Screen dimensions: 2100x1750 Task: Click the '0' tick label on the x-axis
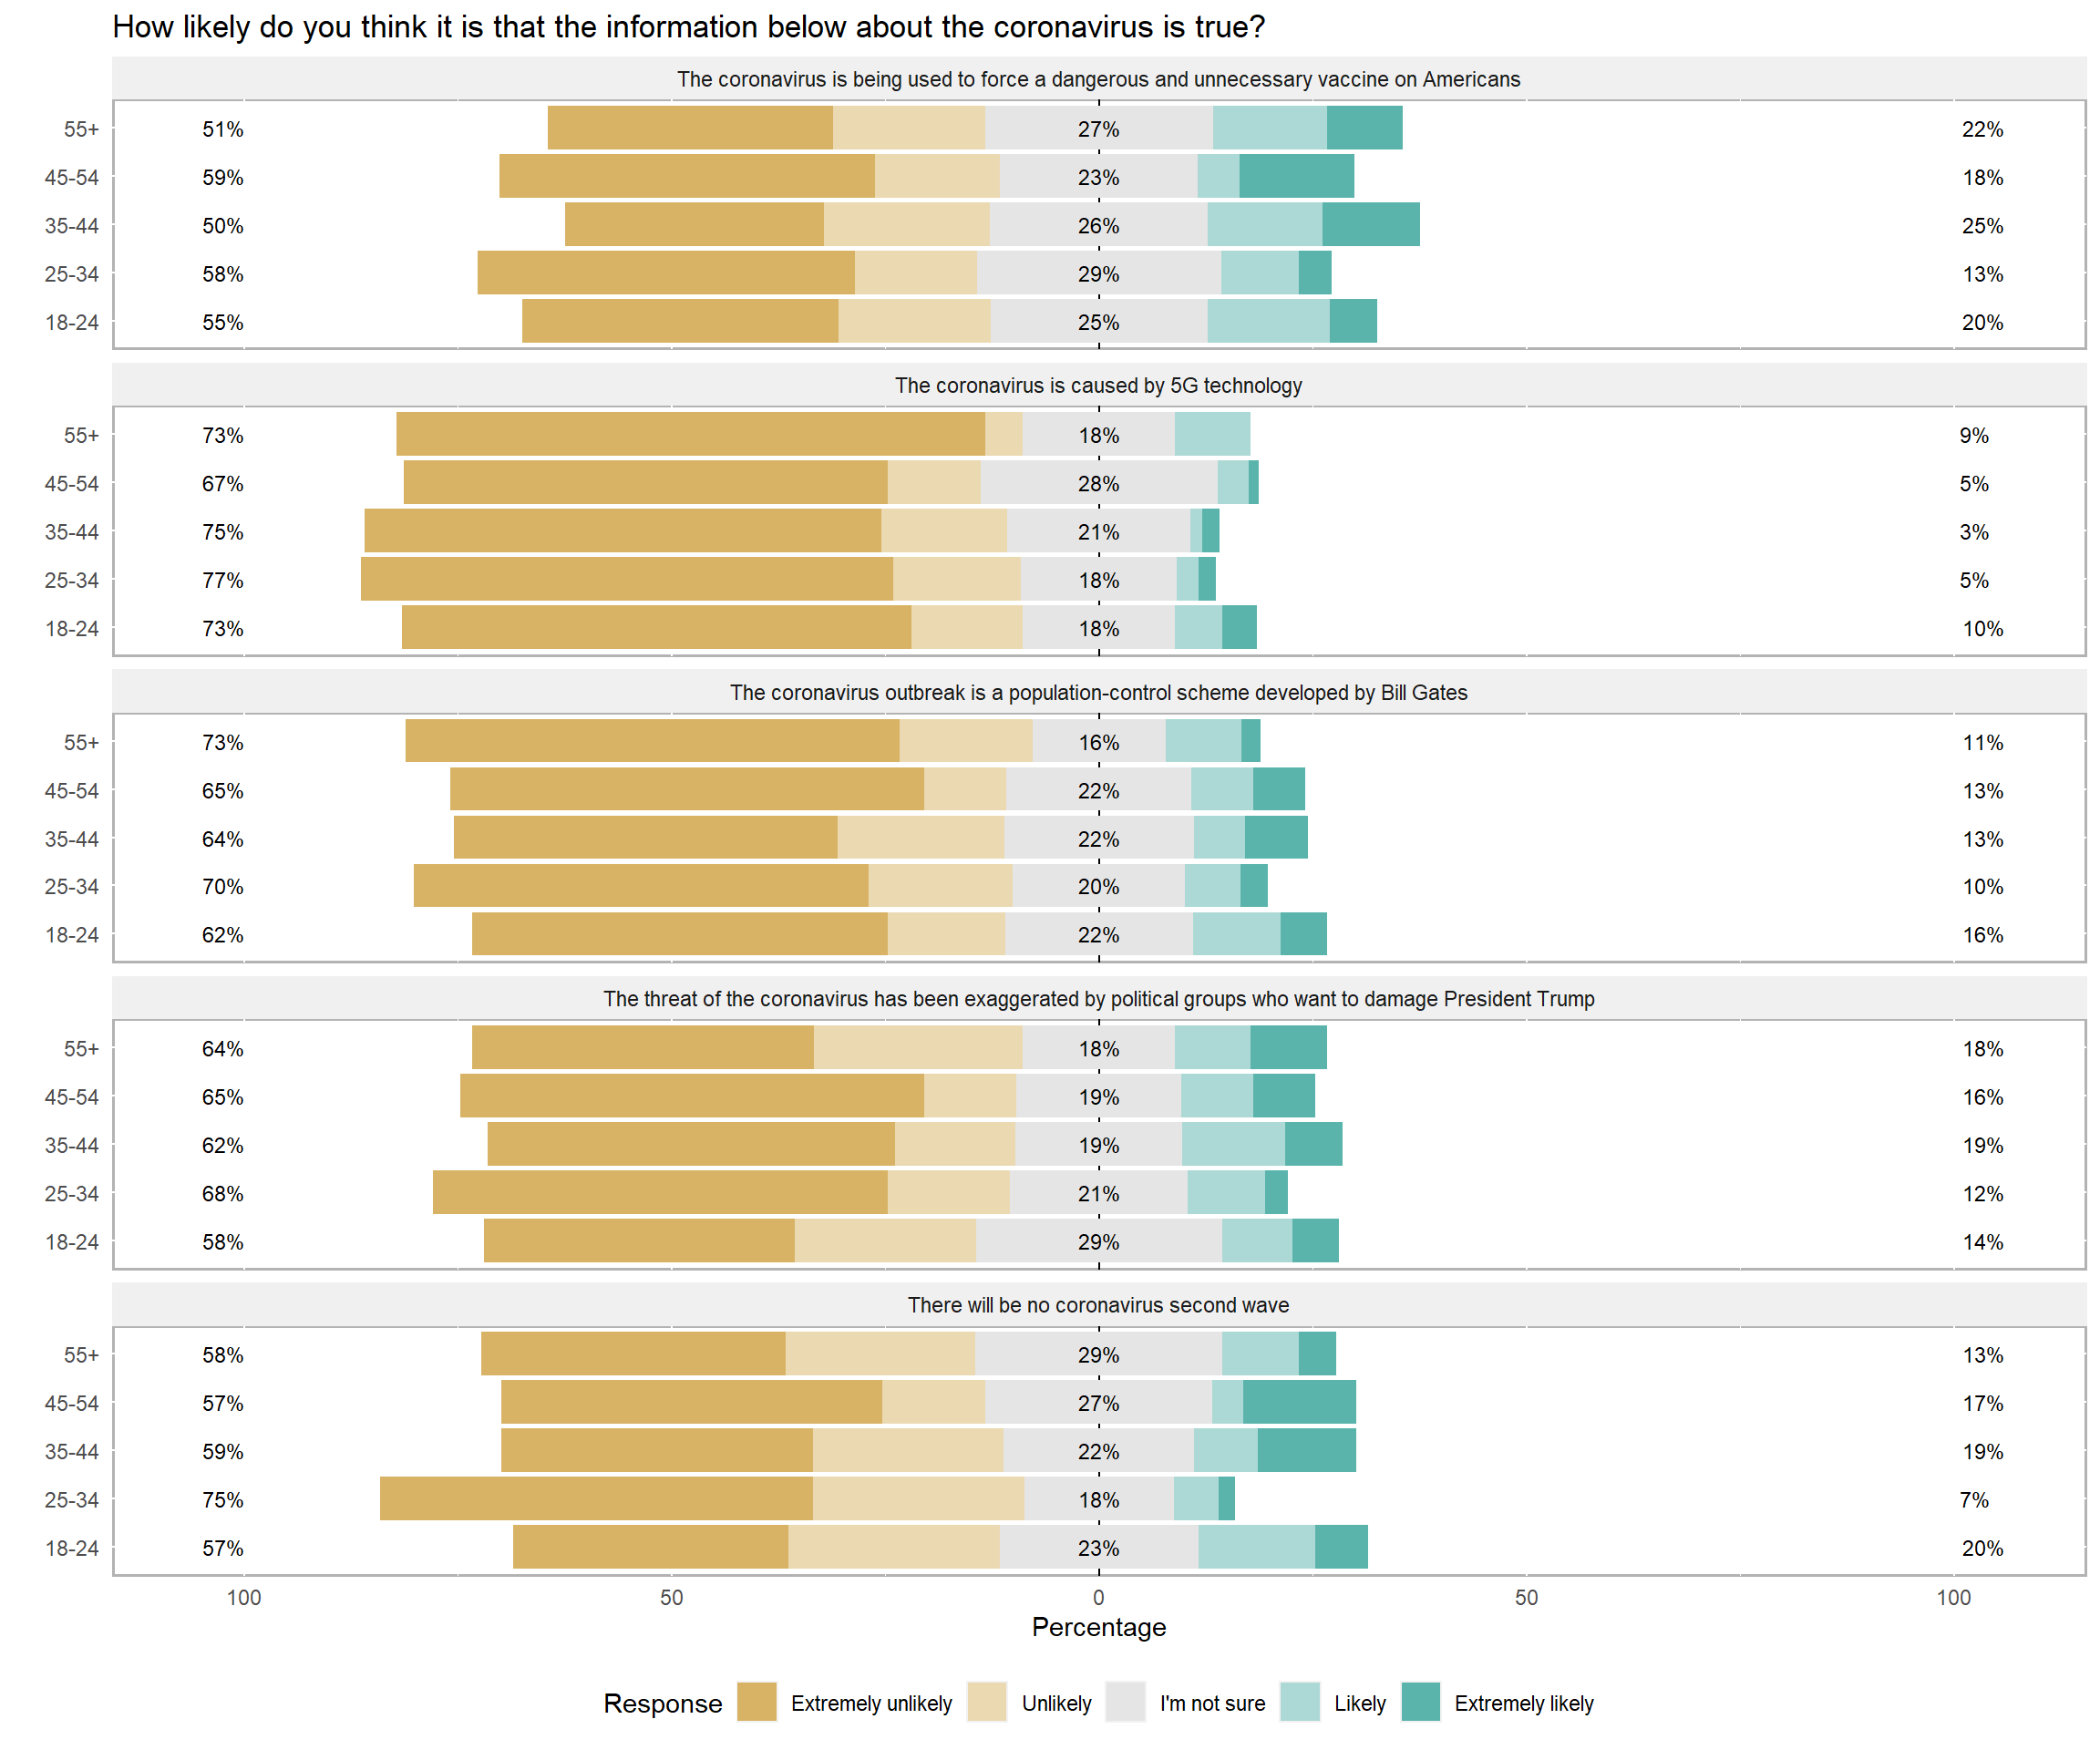(1098, 1597)
